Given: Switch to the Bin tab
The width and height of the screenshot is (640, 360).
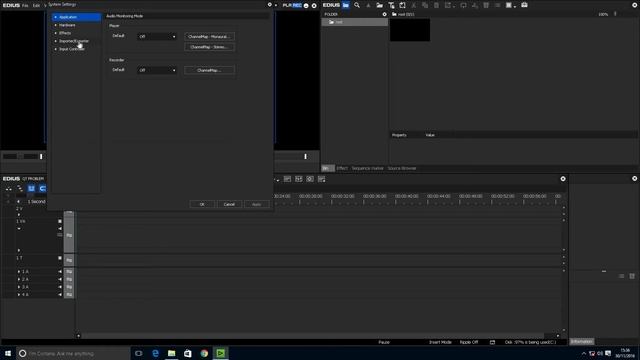Looking at the screenshot, I should point(328,168).
